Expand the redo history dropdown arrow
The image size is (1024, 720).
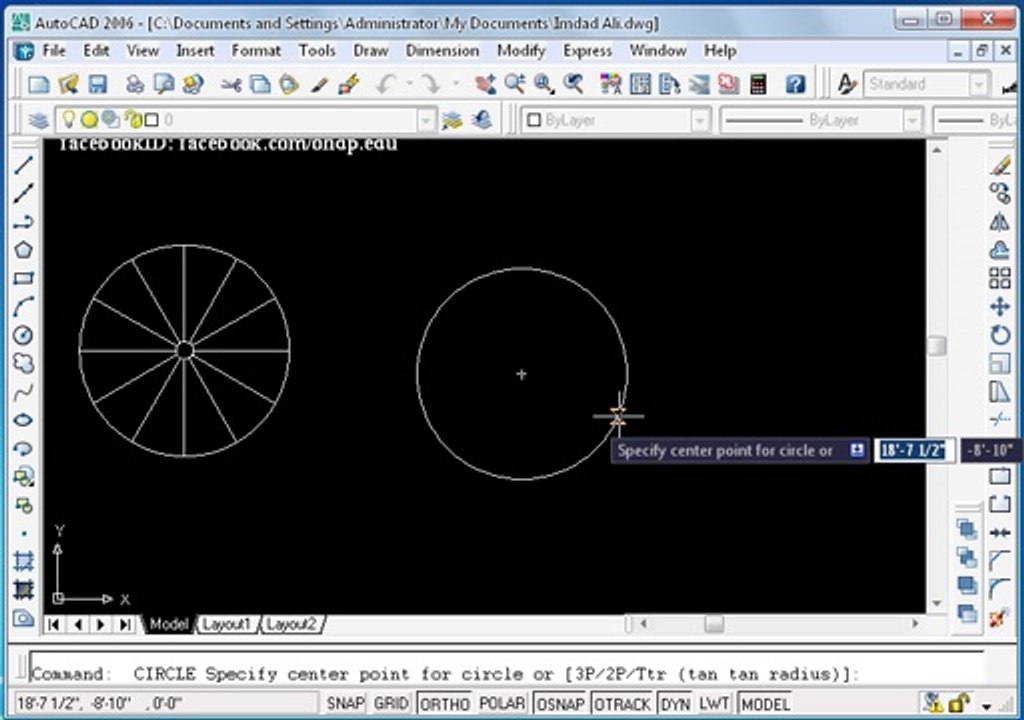(x=455, y=84)
